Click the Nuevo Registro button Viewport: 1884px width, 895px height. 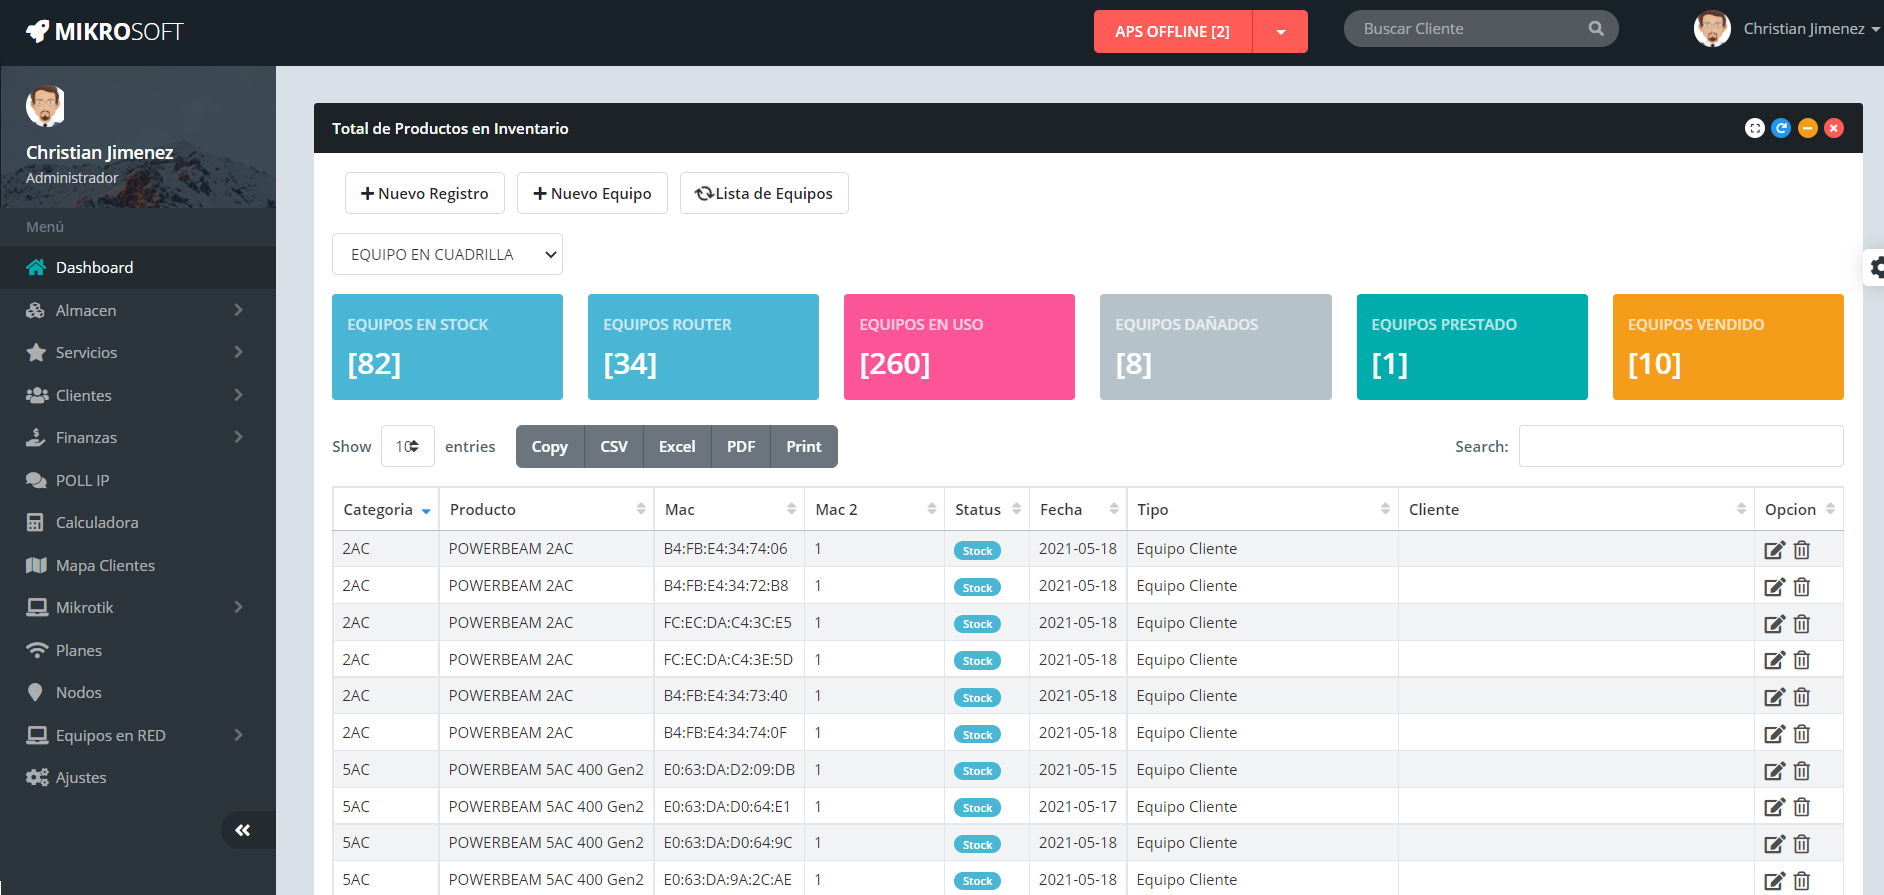(425, 193)
